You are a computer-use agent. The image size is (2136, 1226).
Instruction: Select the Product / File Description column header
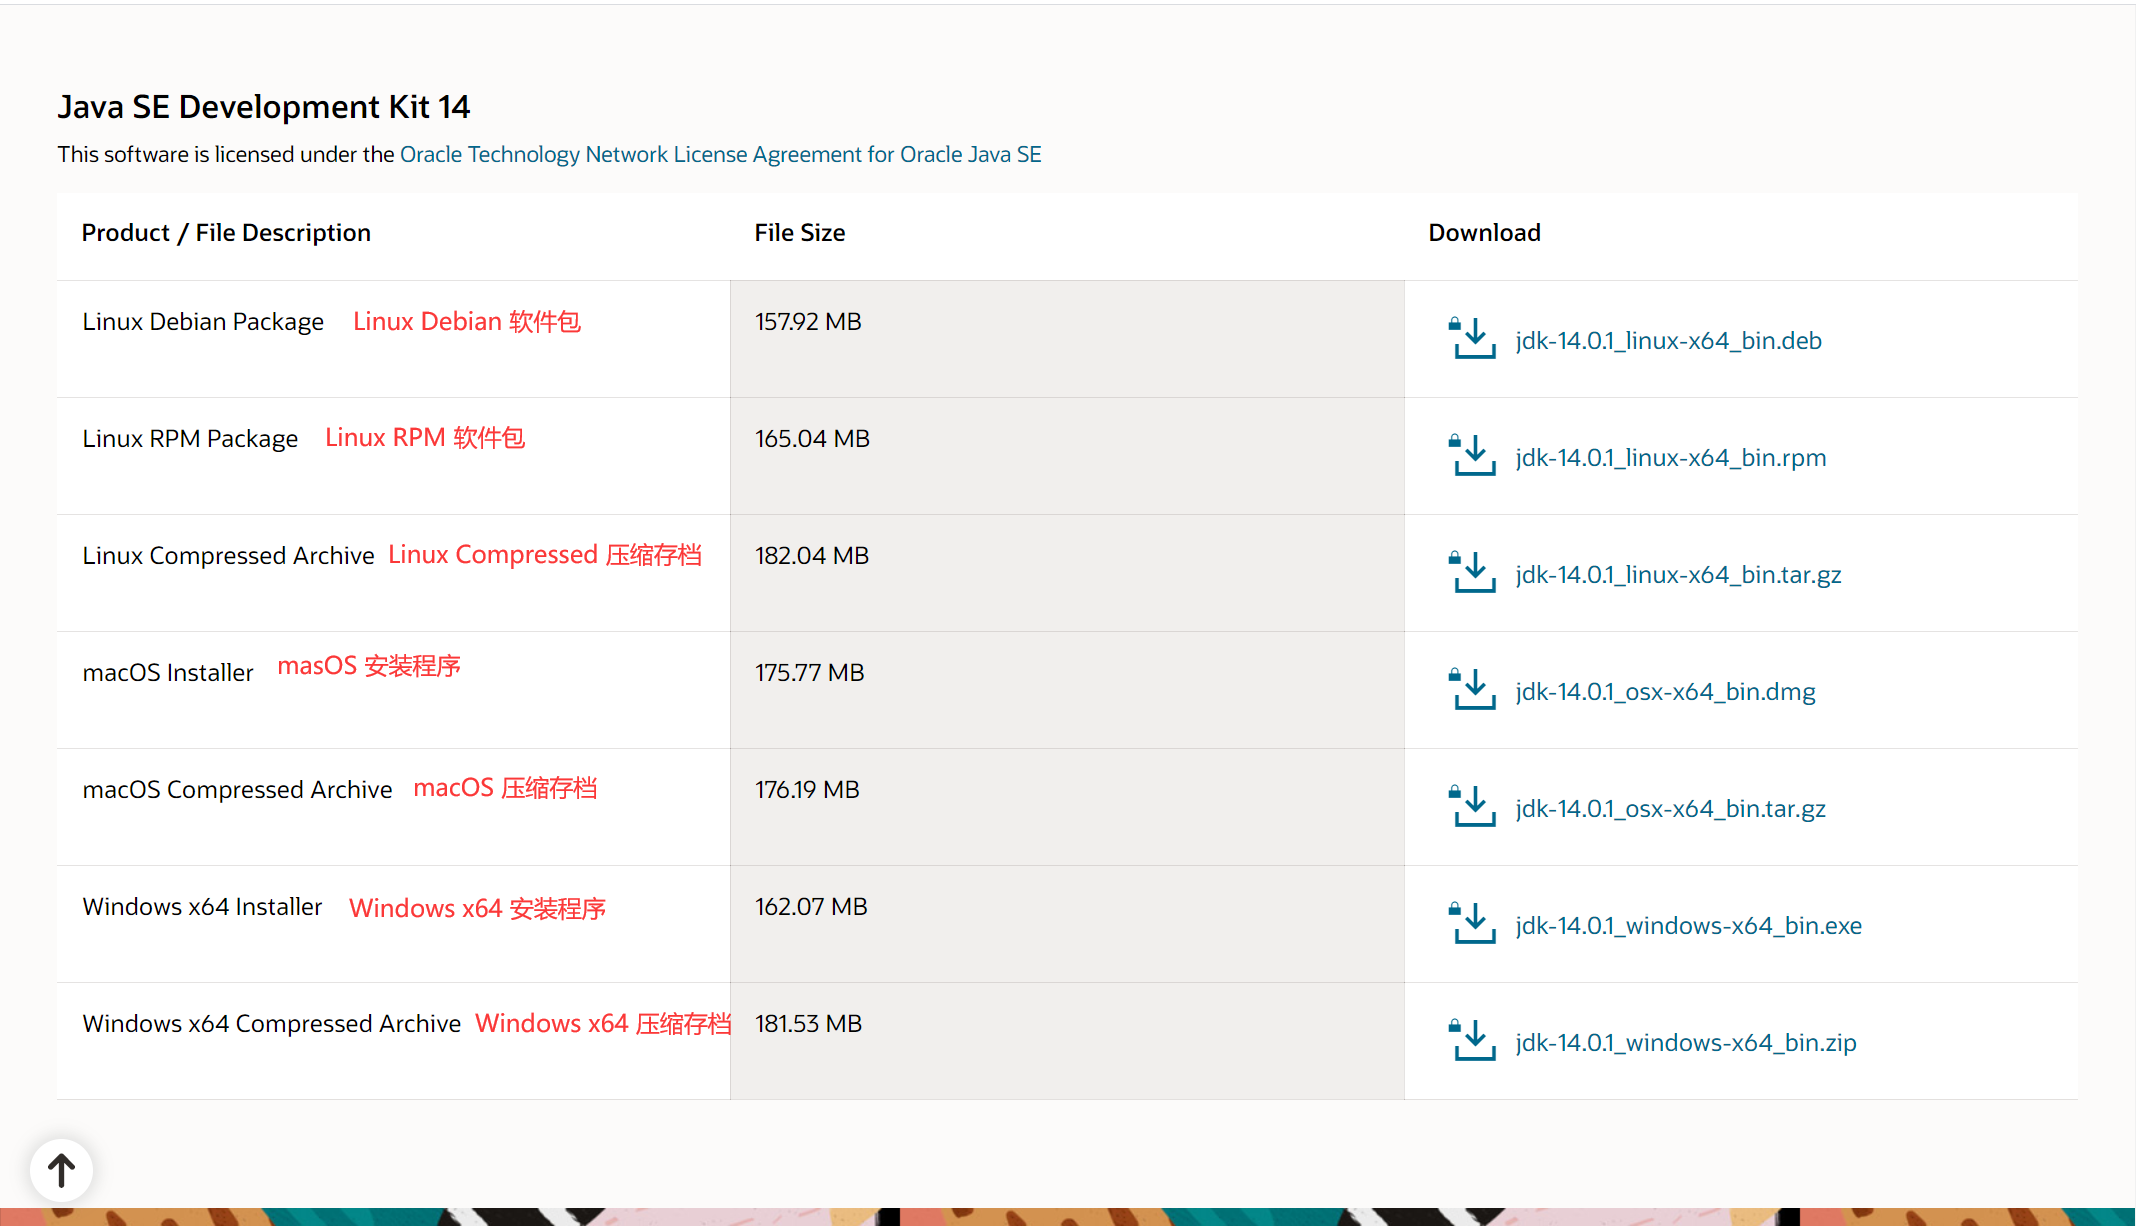point(226,232)
